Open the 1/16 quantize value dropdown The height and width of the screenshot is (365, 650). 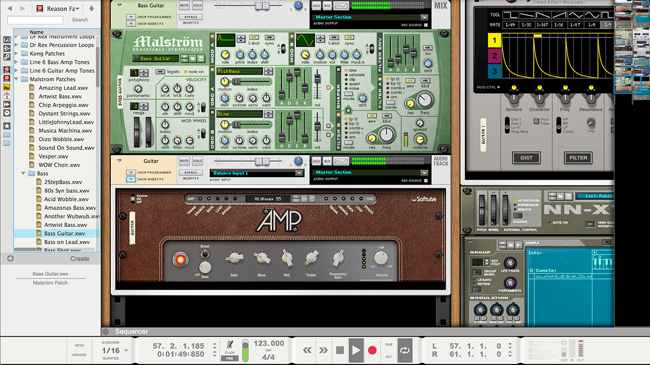click(x=114, y=350)
